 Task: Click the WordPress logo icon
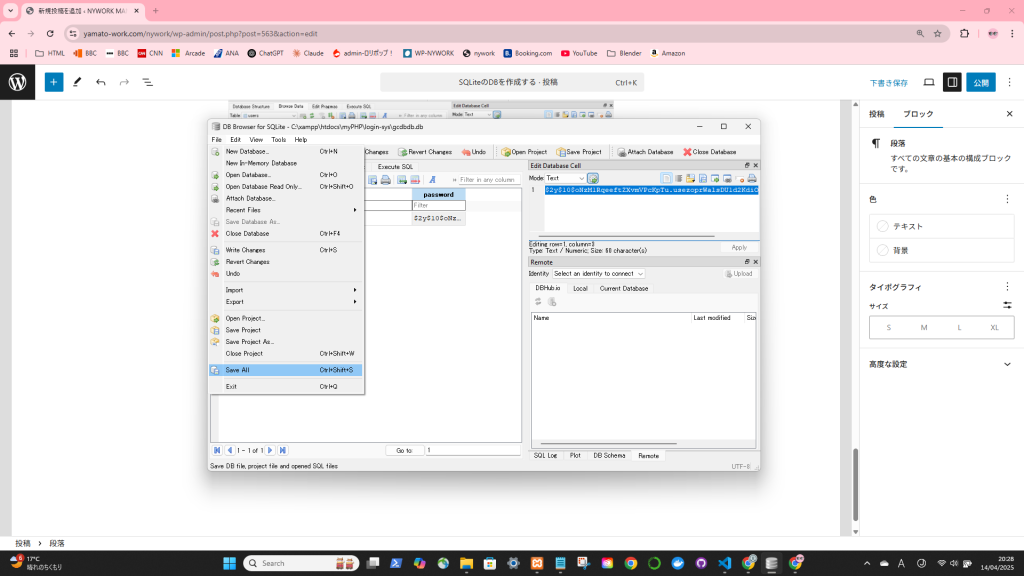pos(17,82)
